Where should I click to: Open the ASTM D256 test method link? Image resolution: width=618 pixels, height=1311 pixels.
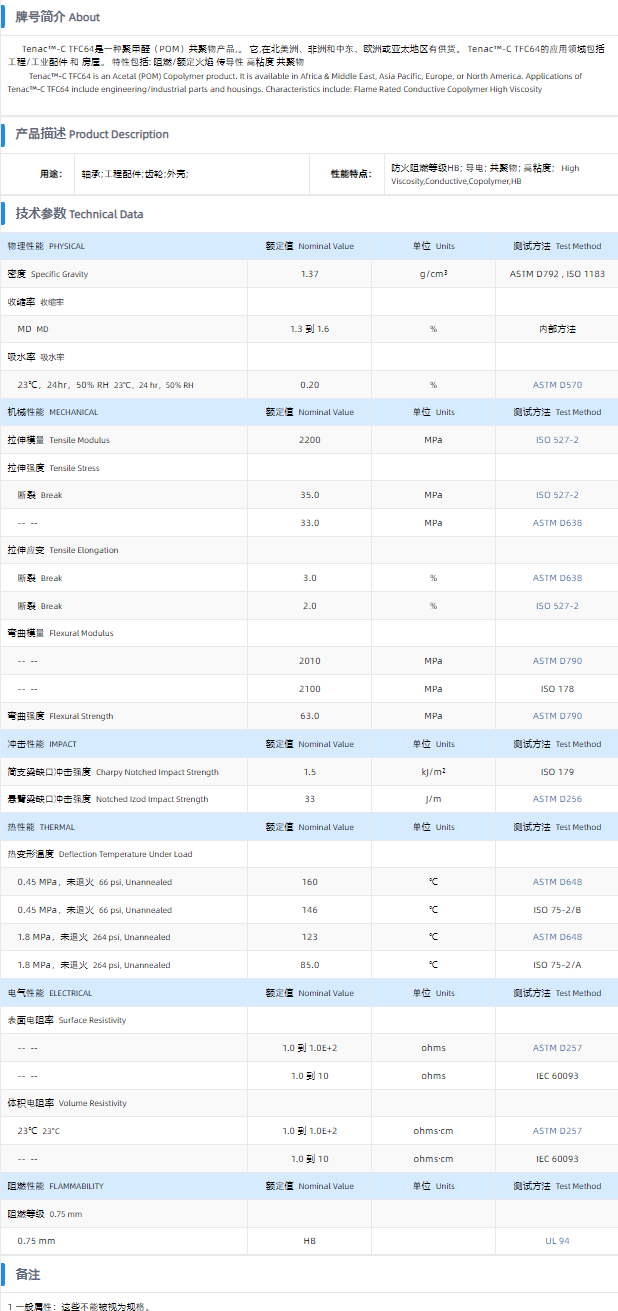[557, 799]
